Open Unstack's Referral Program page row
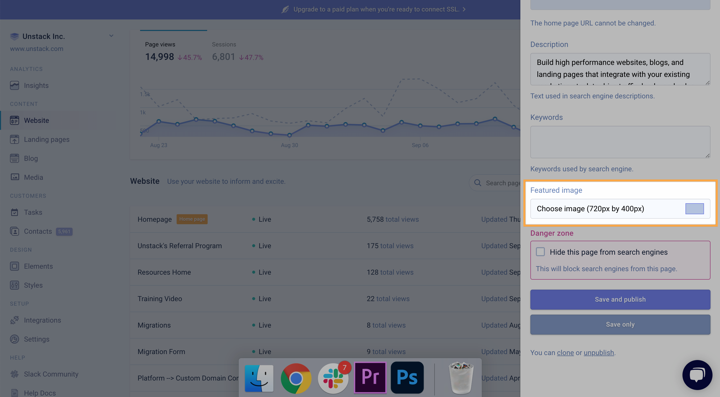Screen dimensions: 720x397 325,246
